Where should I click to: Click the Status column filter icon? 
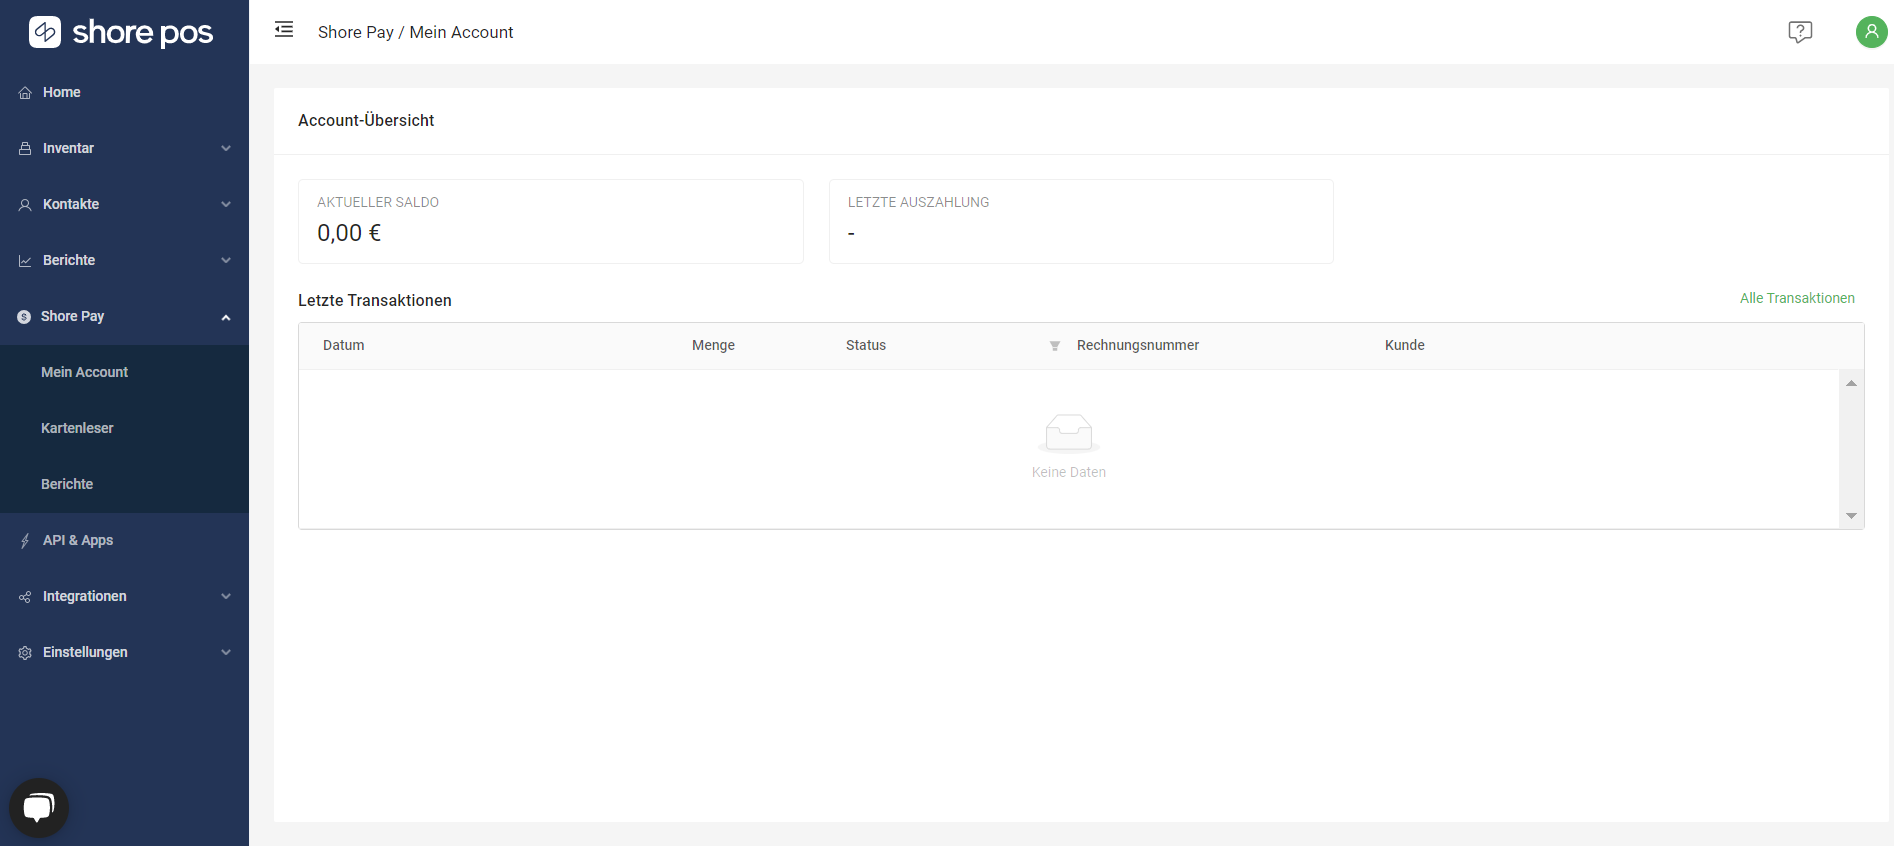[1054, 346]
